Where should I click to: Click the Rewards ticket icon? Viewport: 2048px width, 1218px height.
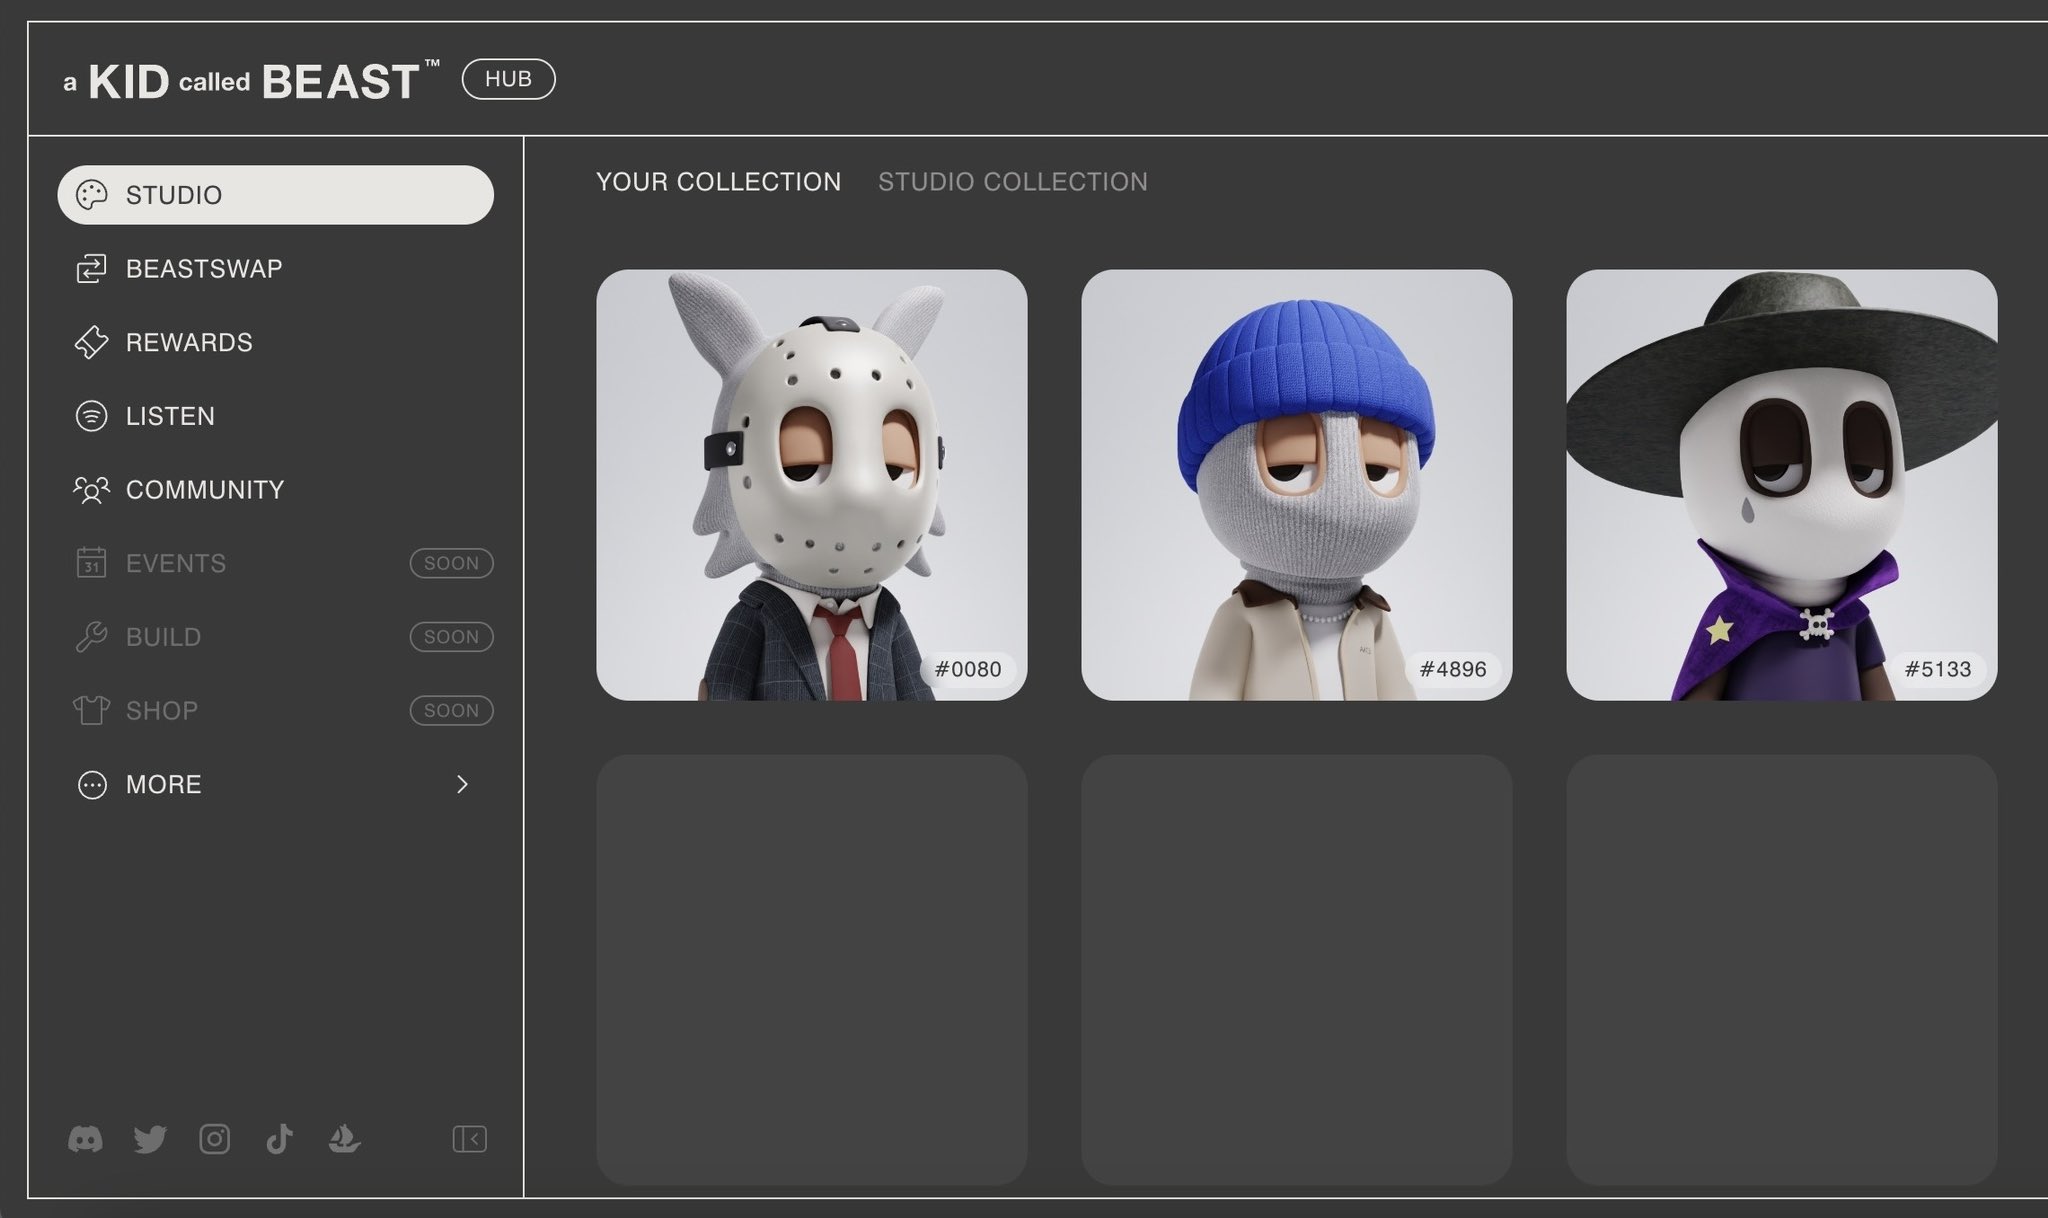coord(91,342)
